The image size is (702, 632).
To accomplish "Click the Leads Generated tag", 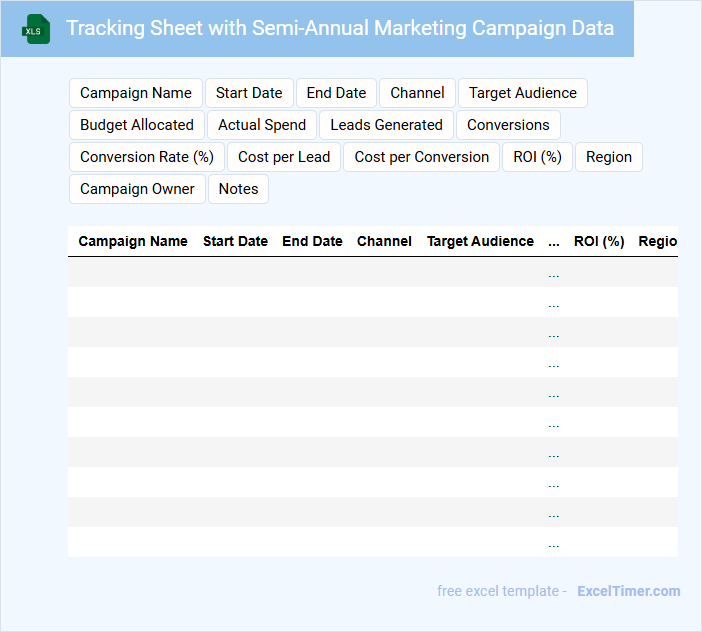I will (386, 125).
